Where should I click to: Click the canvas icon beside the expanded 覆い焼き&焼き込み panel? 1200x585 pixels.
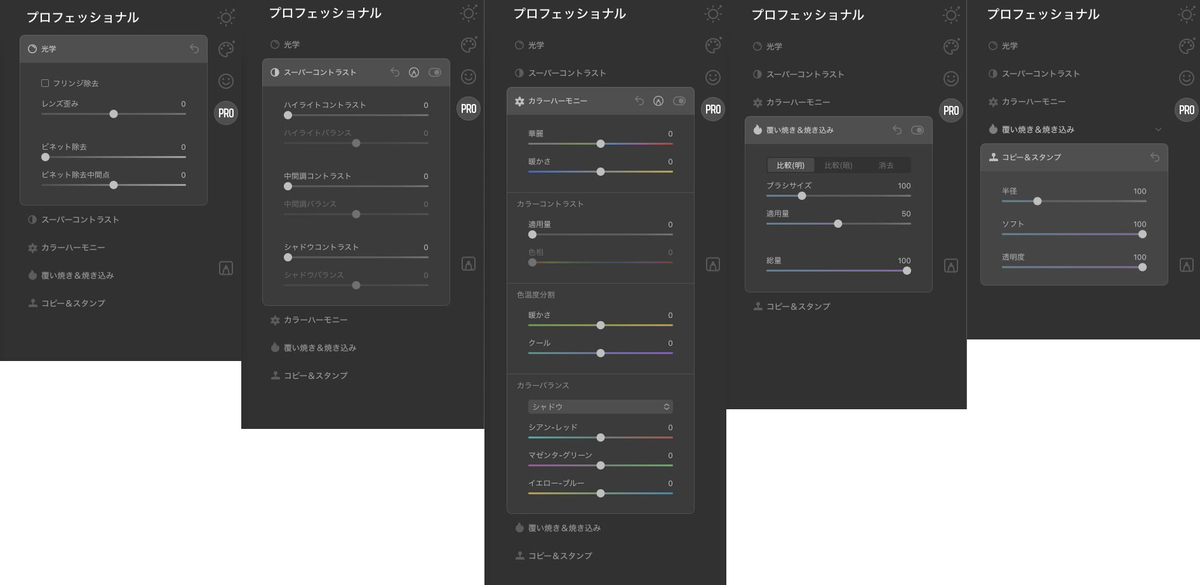[951, 266]
